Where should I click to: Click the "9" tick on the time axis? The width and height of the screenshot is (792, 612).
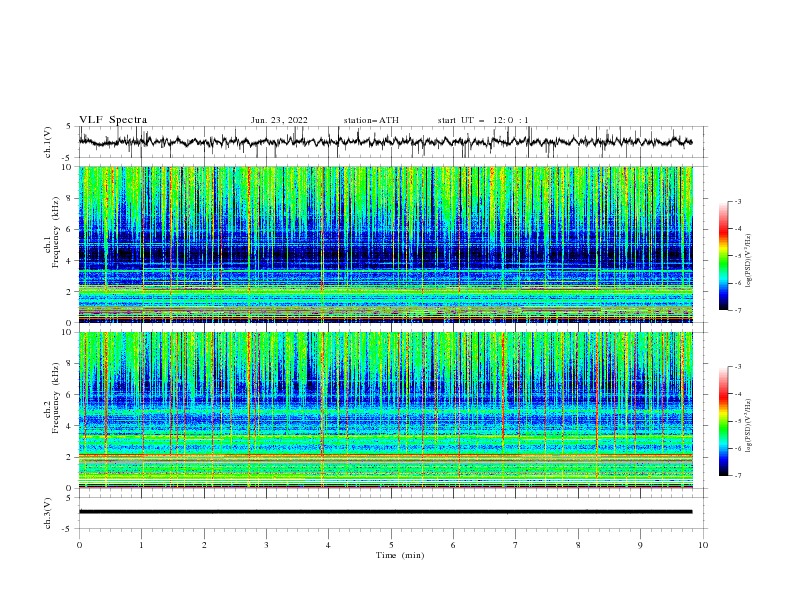click(x=640, y=545)
